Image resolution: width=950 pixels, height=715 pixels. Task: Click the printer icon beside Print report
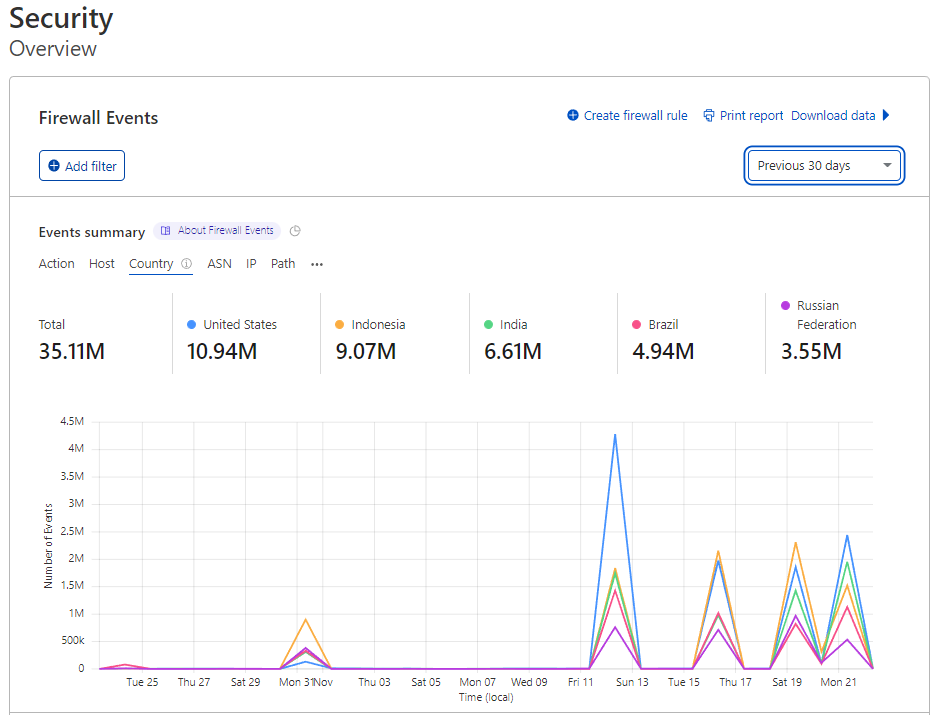pyautogui.click(x=709, y=116)
